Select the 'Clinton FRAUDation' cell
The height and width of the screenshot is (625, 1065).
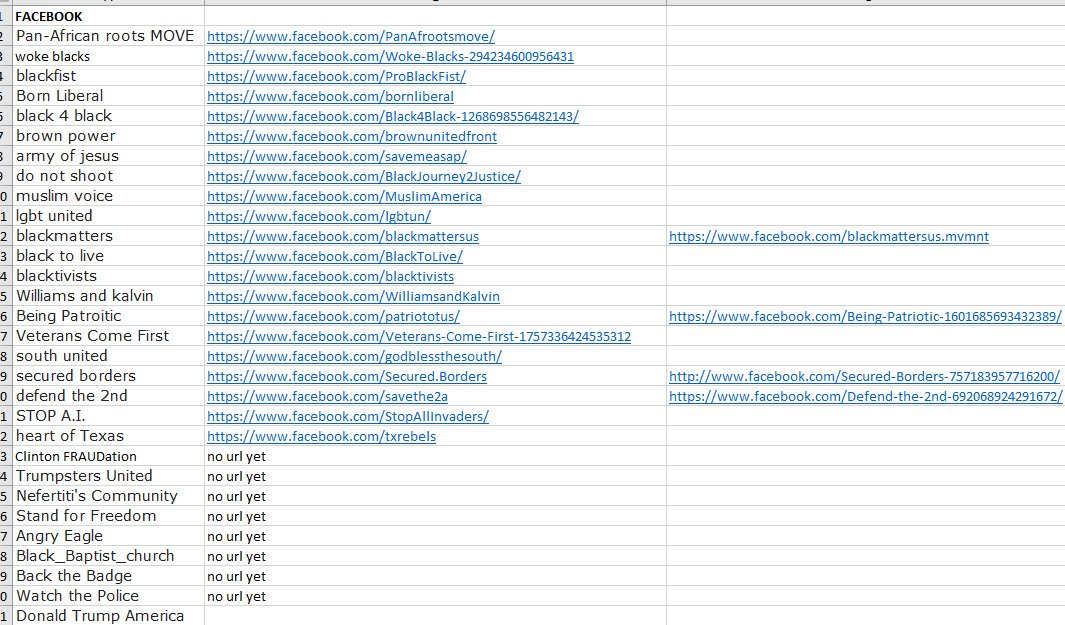coord(108,456)
